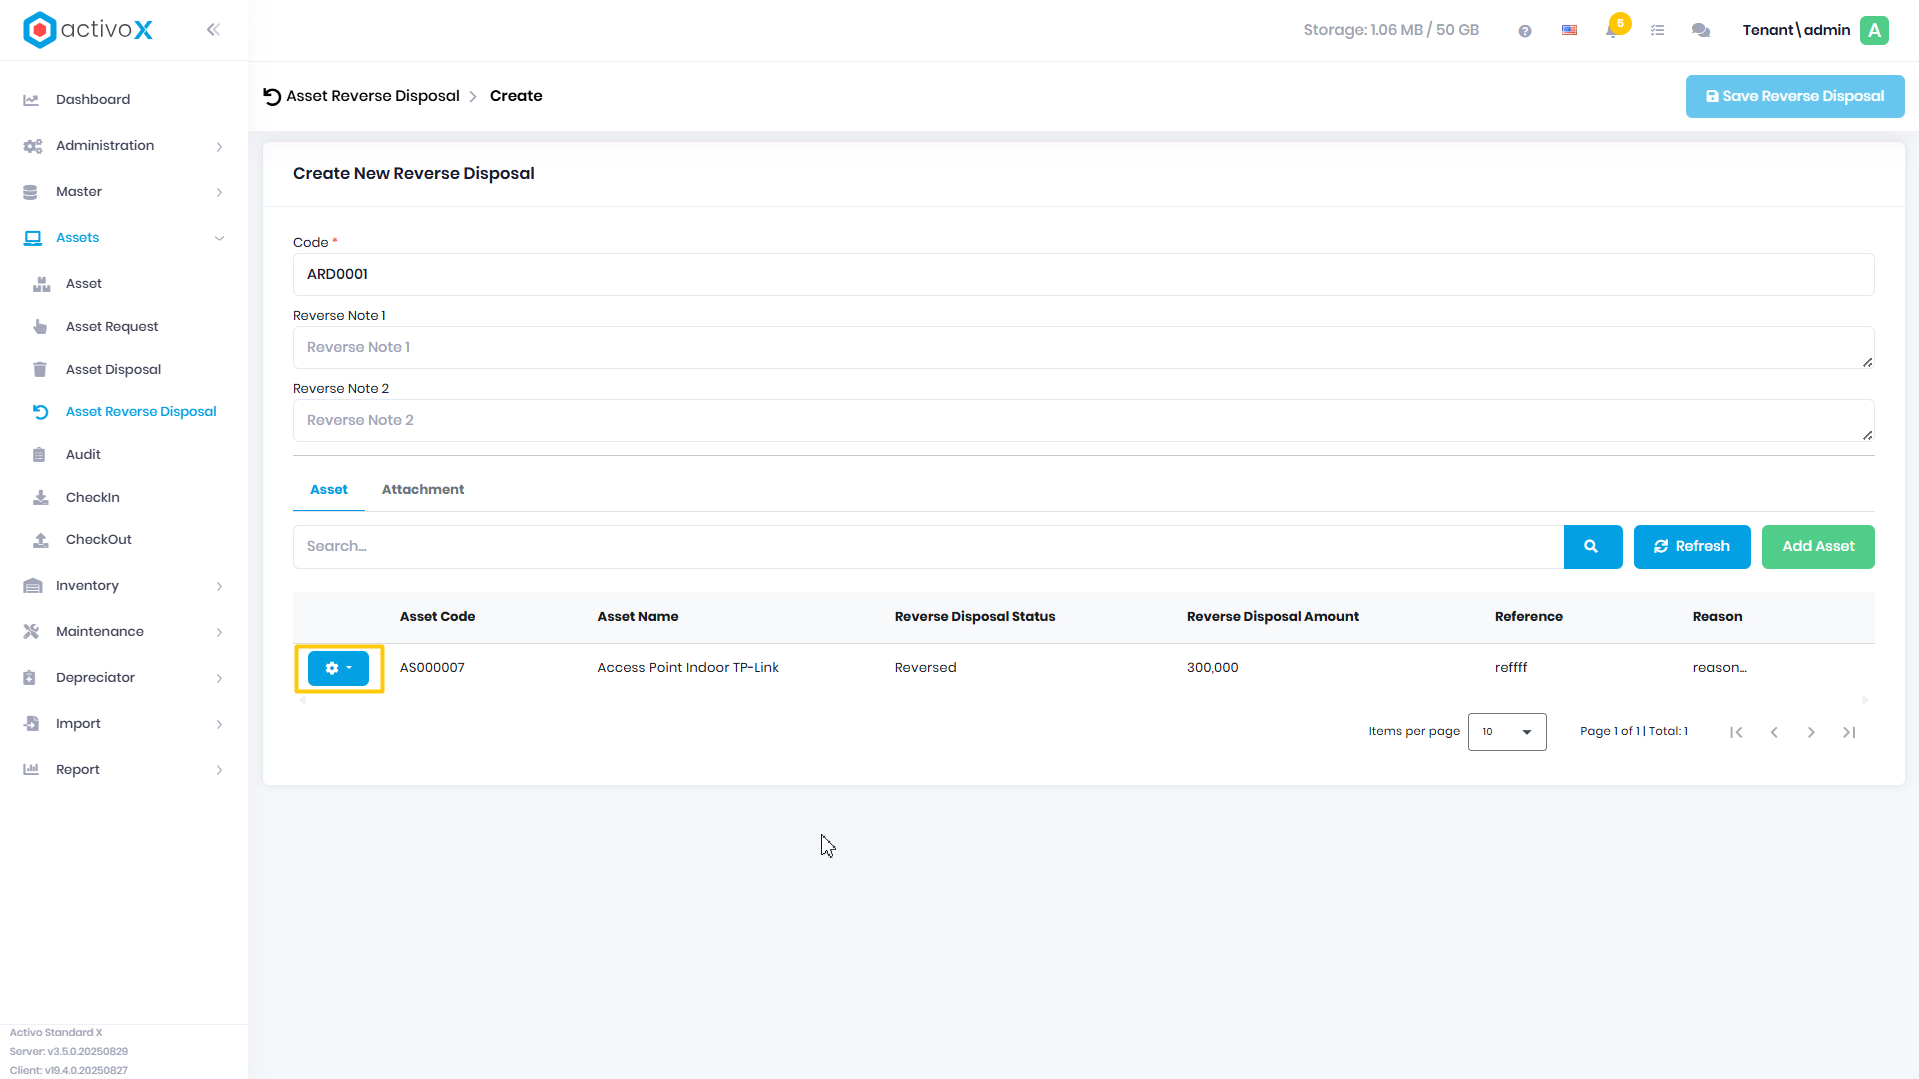Expand the Administration menu chevron
The image size is (1919, 1079).
(219, 147)
